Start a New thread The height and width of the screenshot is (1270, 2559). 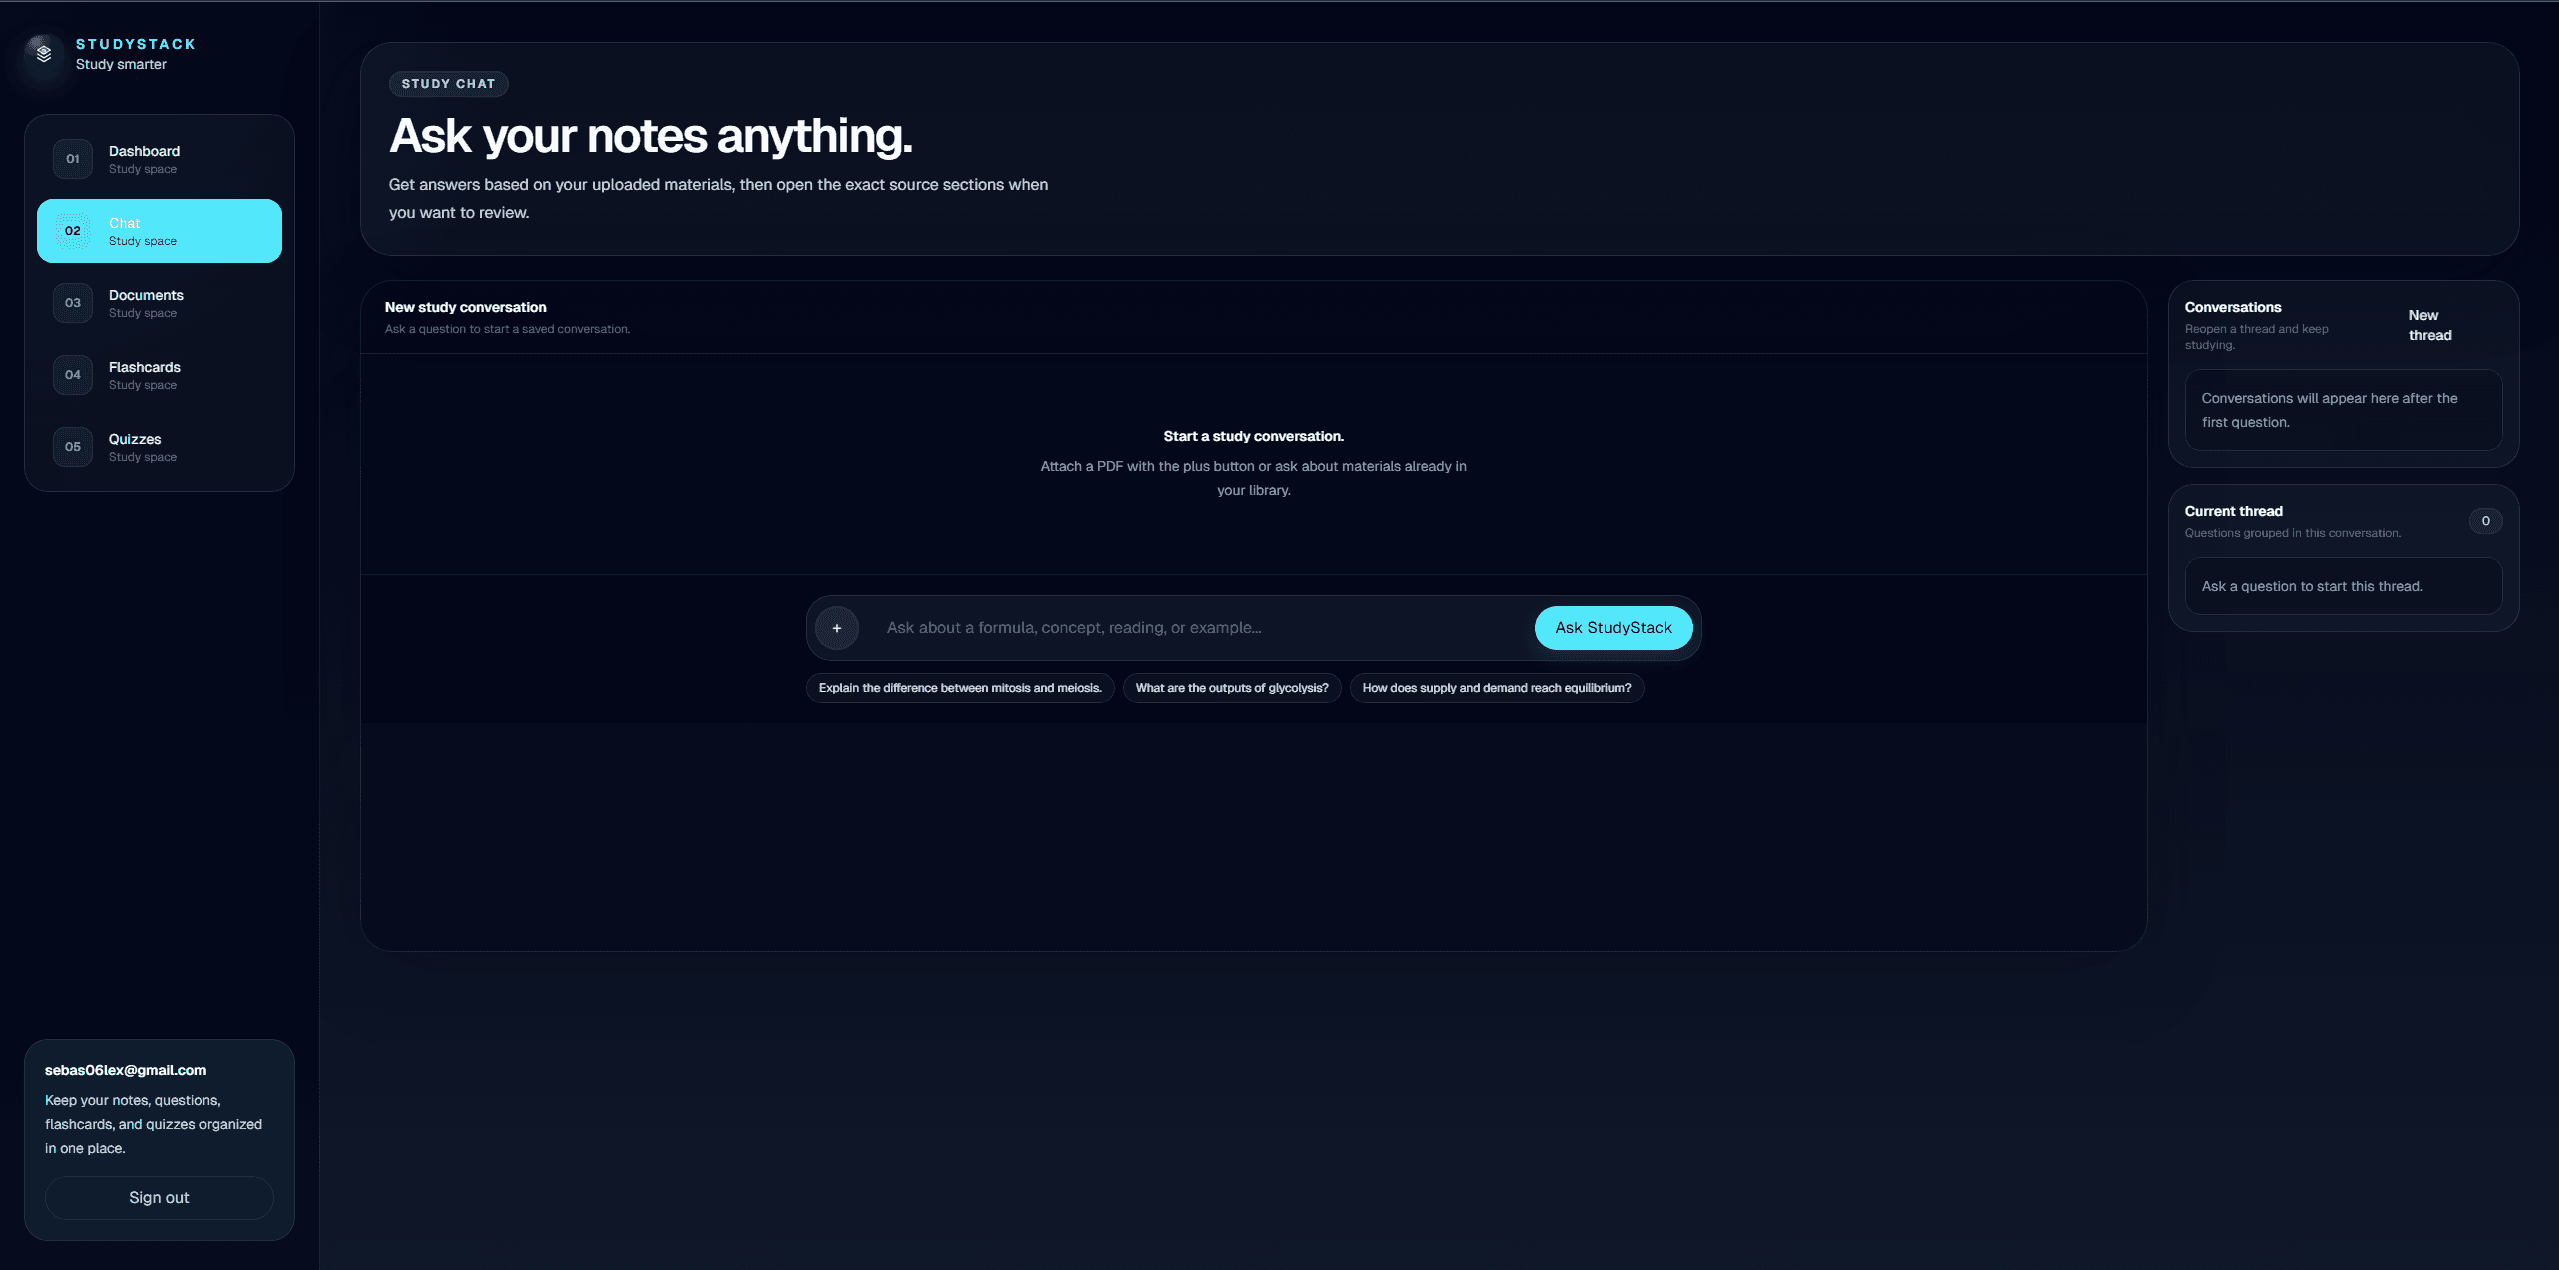click(x=2430, y=325)
